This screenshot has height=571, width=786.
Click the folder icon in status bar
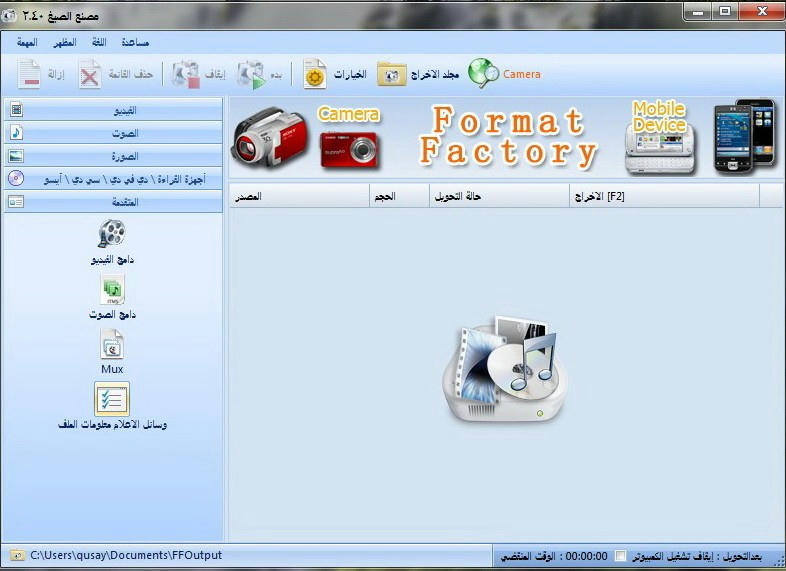[17, 555]
